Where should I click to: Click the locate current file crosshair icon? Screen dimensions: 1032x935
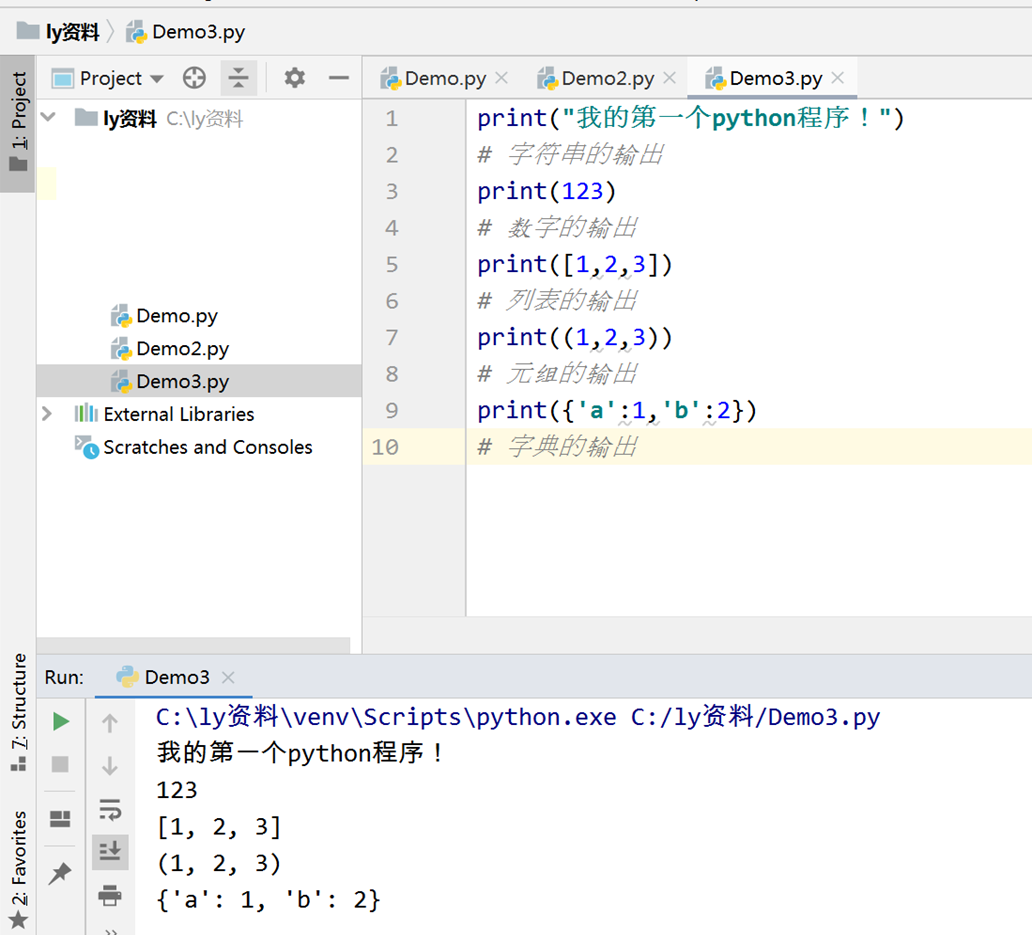194,78
